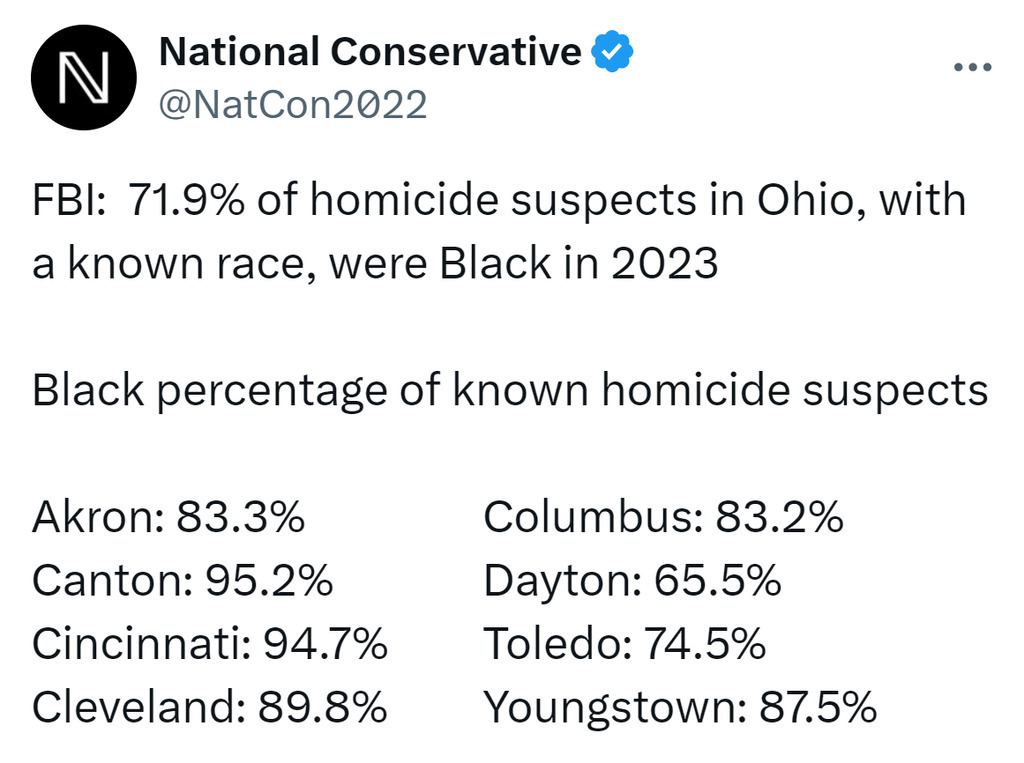Select the Toledo: 74.5% entry
Viewport: 1024px width, 763px height.
click(624, 643)
